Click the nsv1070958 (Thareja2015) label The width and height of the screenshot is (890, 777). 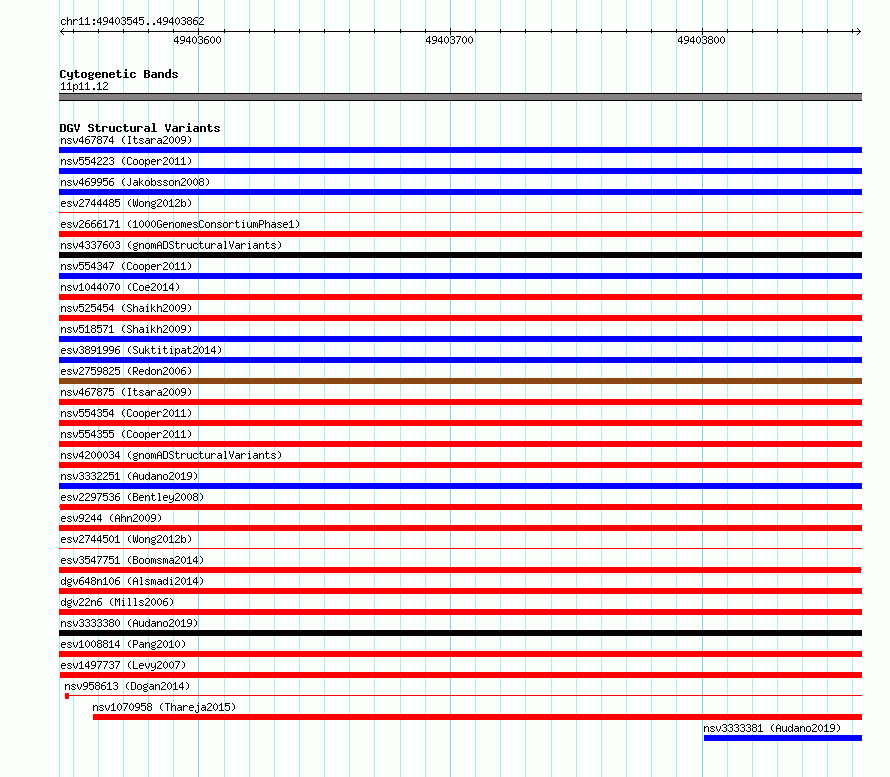[164, 707]
